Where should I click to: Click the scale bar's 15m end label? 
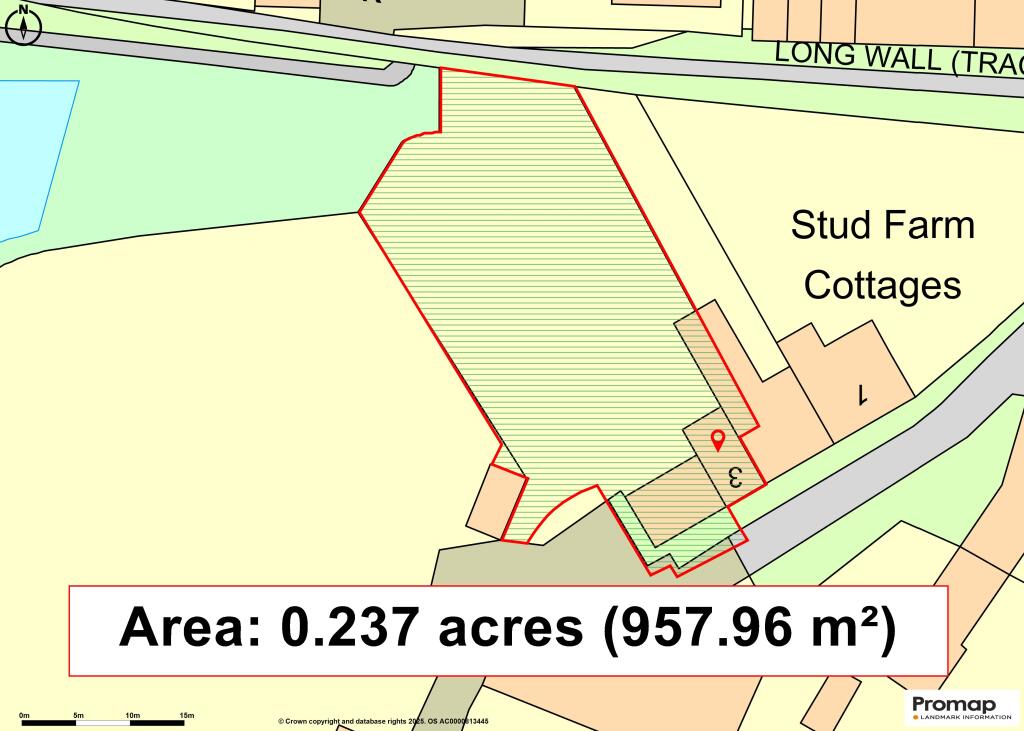(187, 715)
